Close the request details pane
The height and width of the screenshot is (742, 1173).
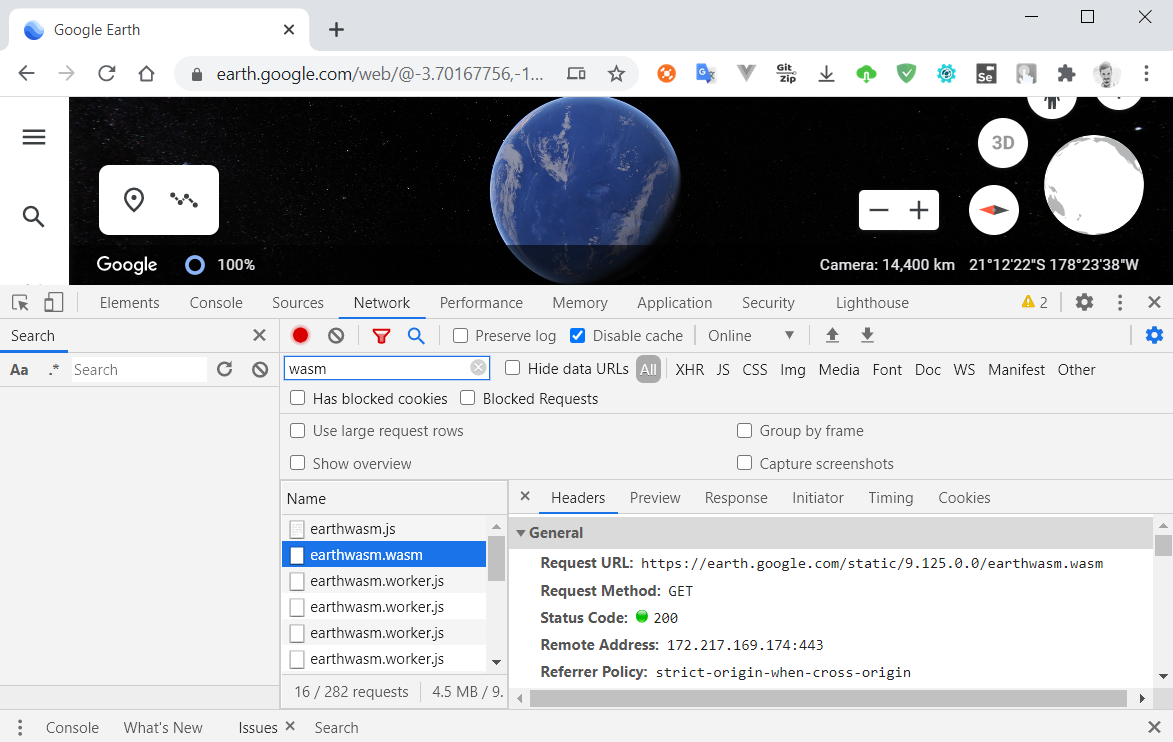[x=525, y=496]
